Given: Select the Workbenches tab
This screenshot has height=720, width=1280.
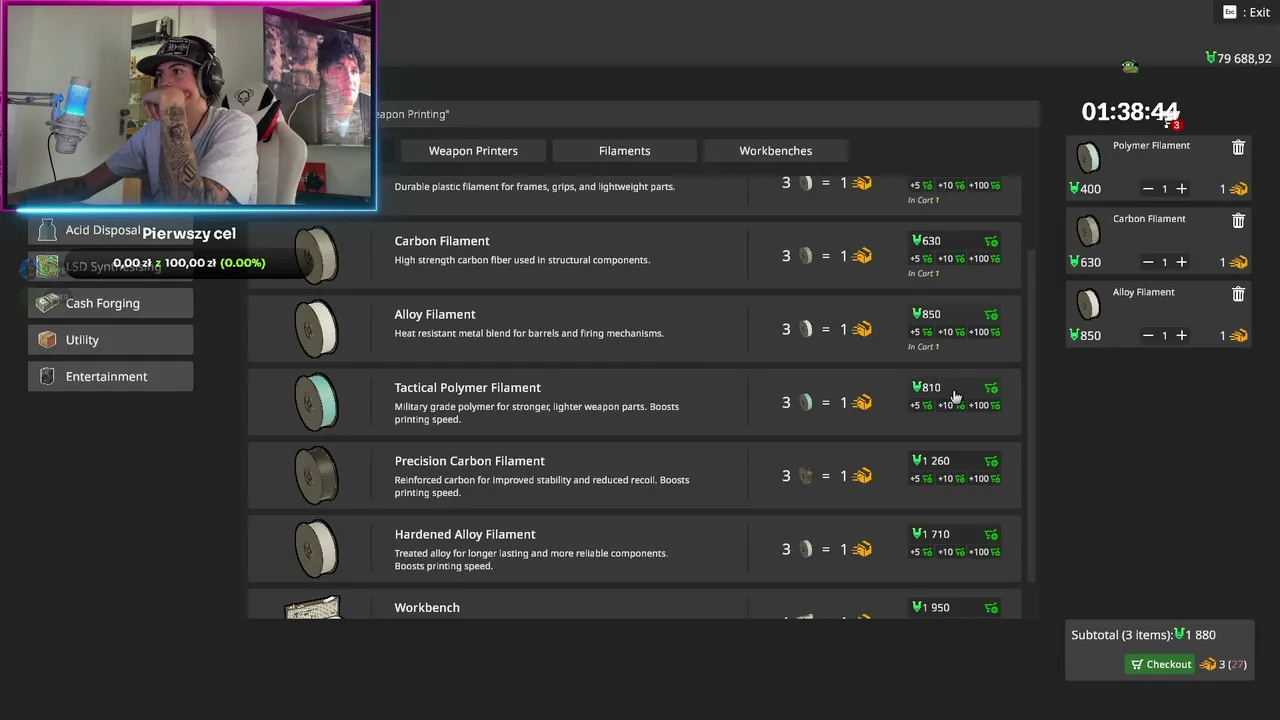Looking at the screenshot, I should (x=775, y=151).
